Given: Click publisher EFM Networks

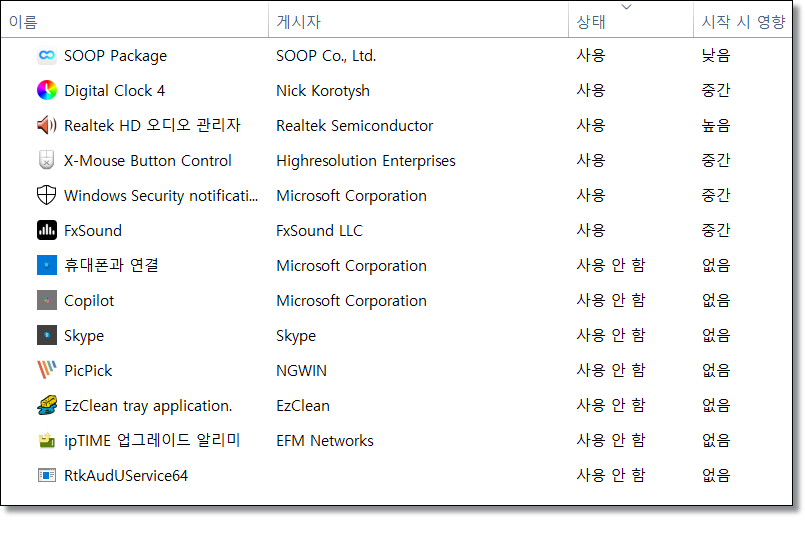Looking at the screenshot, I should point(325,441).
